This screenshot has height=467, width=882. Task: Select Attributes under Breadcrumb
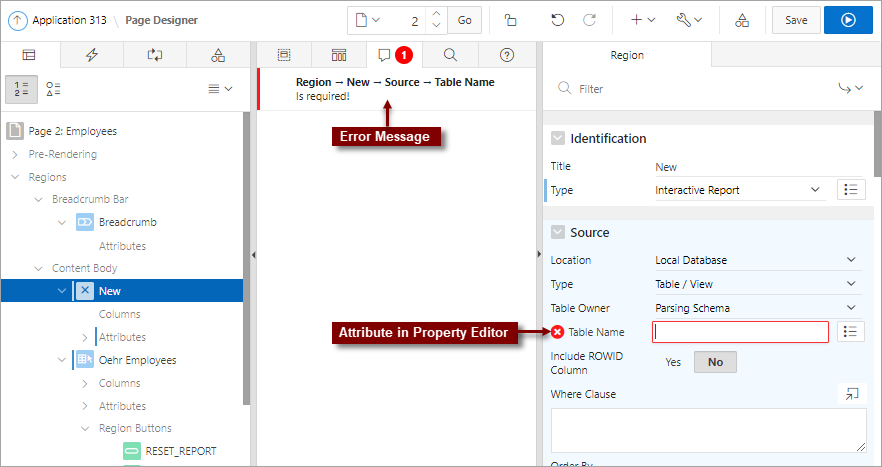click(x=122, y=246)
